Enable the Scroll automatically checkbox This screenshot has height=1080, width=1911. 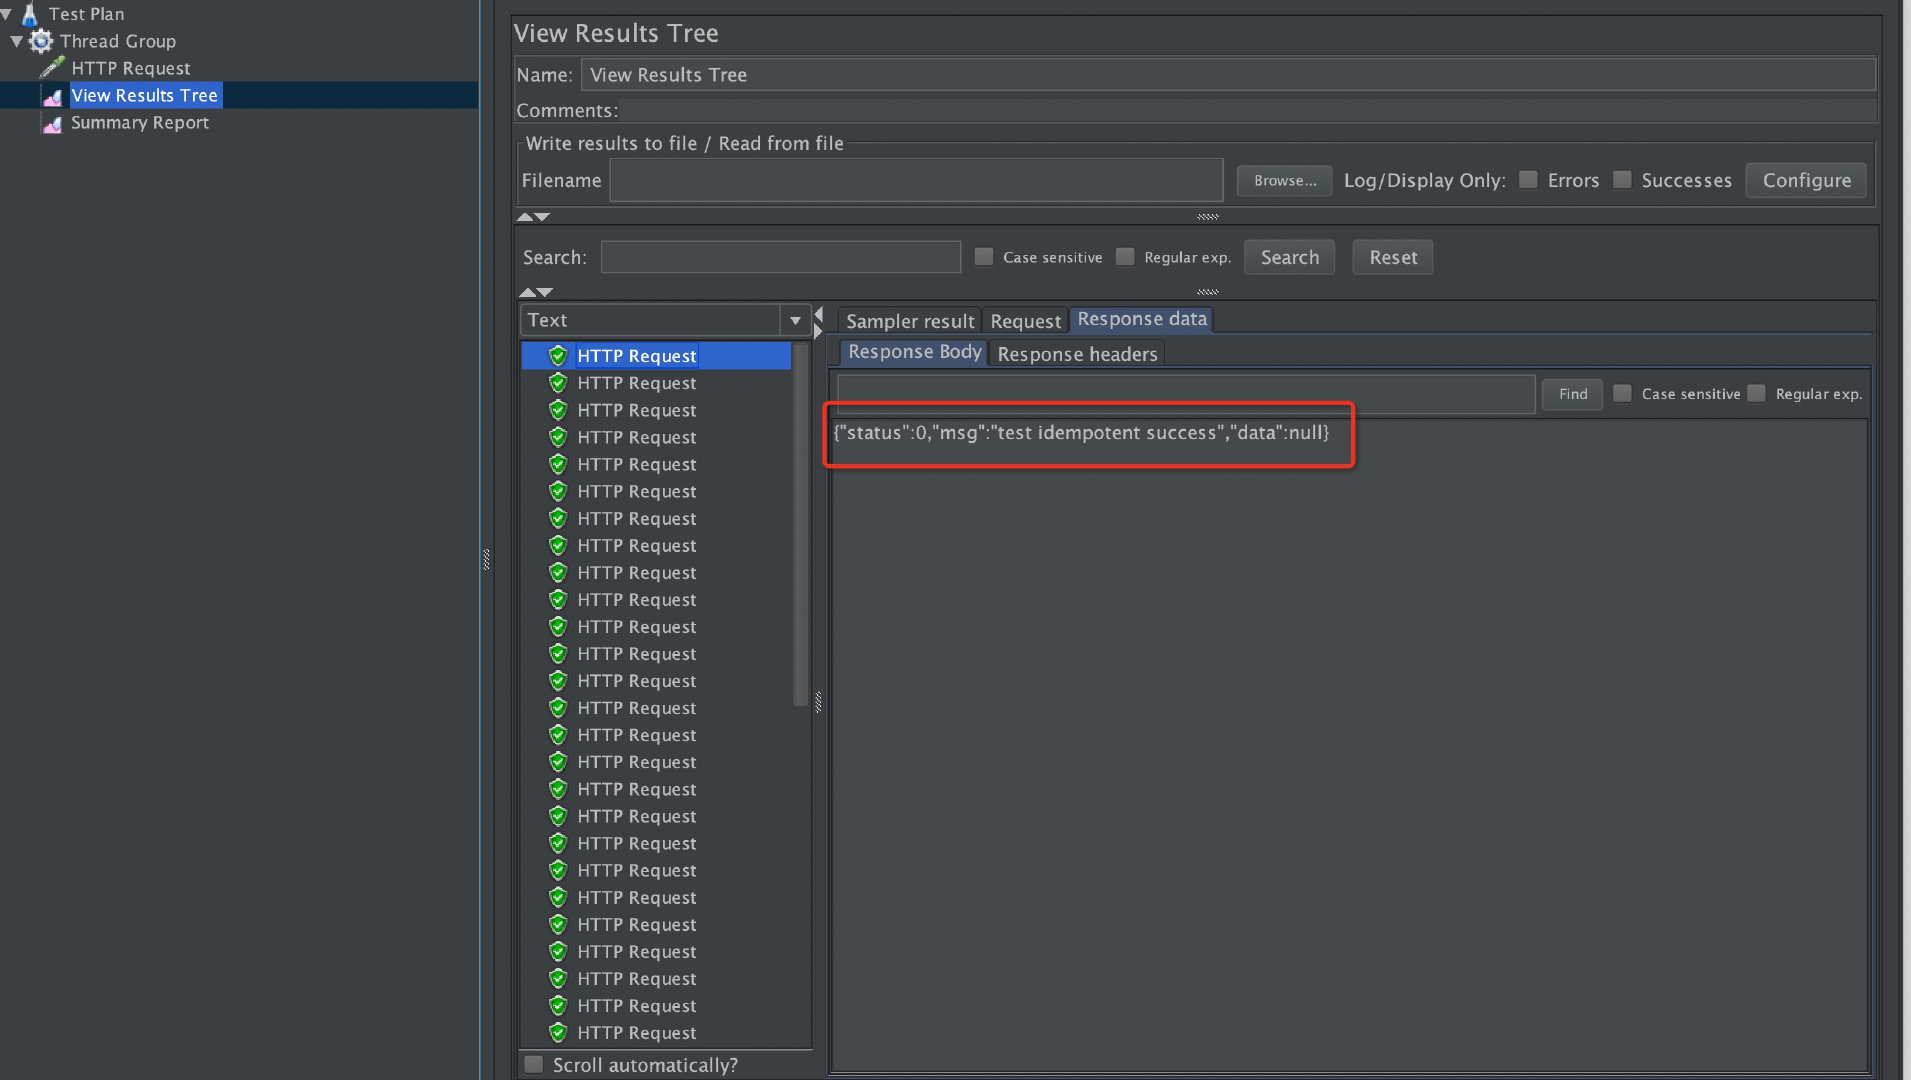(x=534, y=1065)
